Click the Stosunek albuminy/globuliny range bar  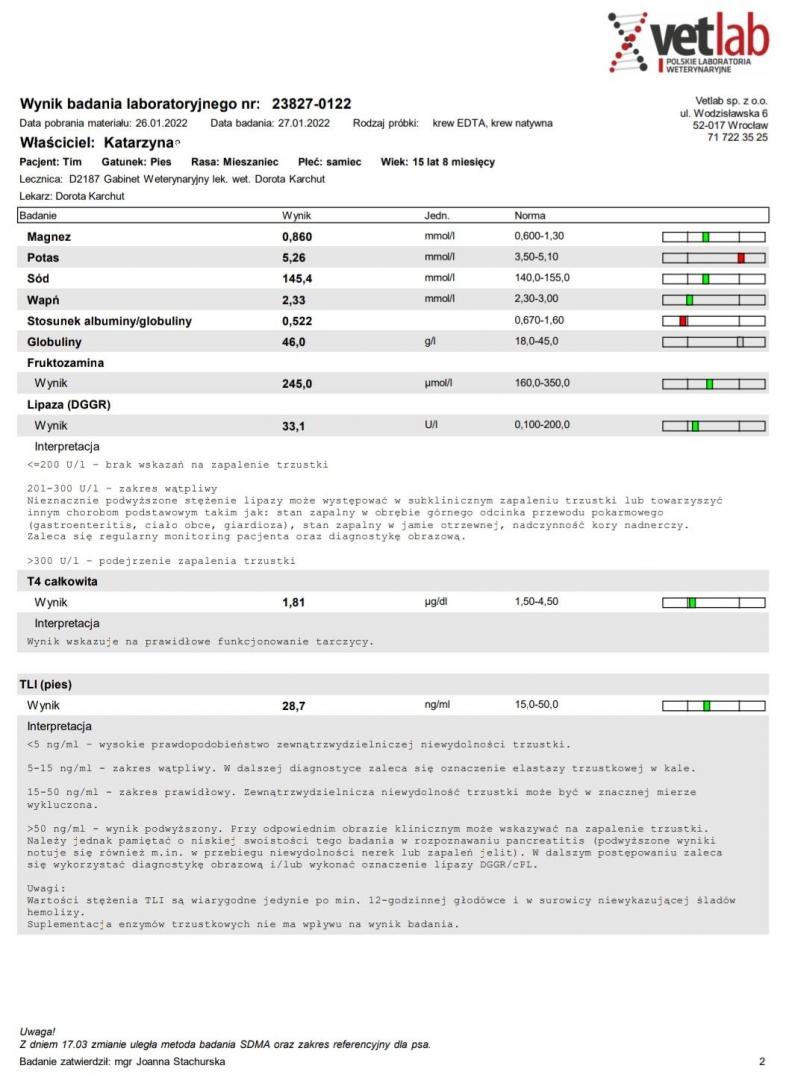(x=714, y=321)
